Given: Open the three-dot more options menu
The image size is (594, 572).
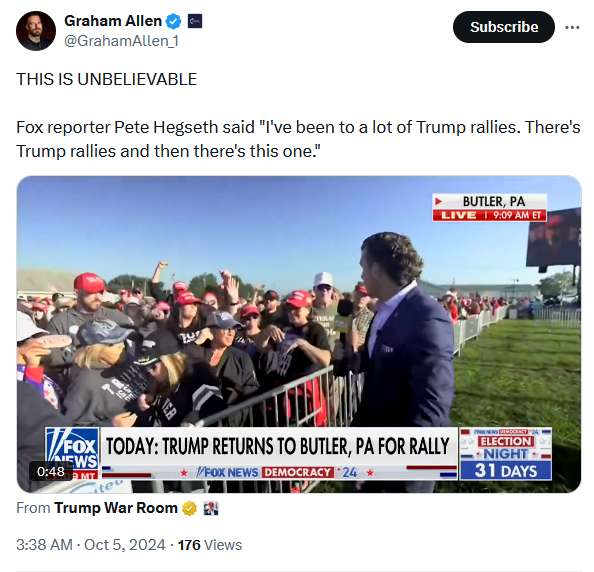Looking at the screenshot, I should click(572, 27).
